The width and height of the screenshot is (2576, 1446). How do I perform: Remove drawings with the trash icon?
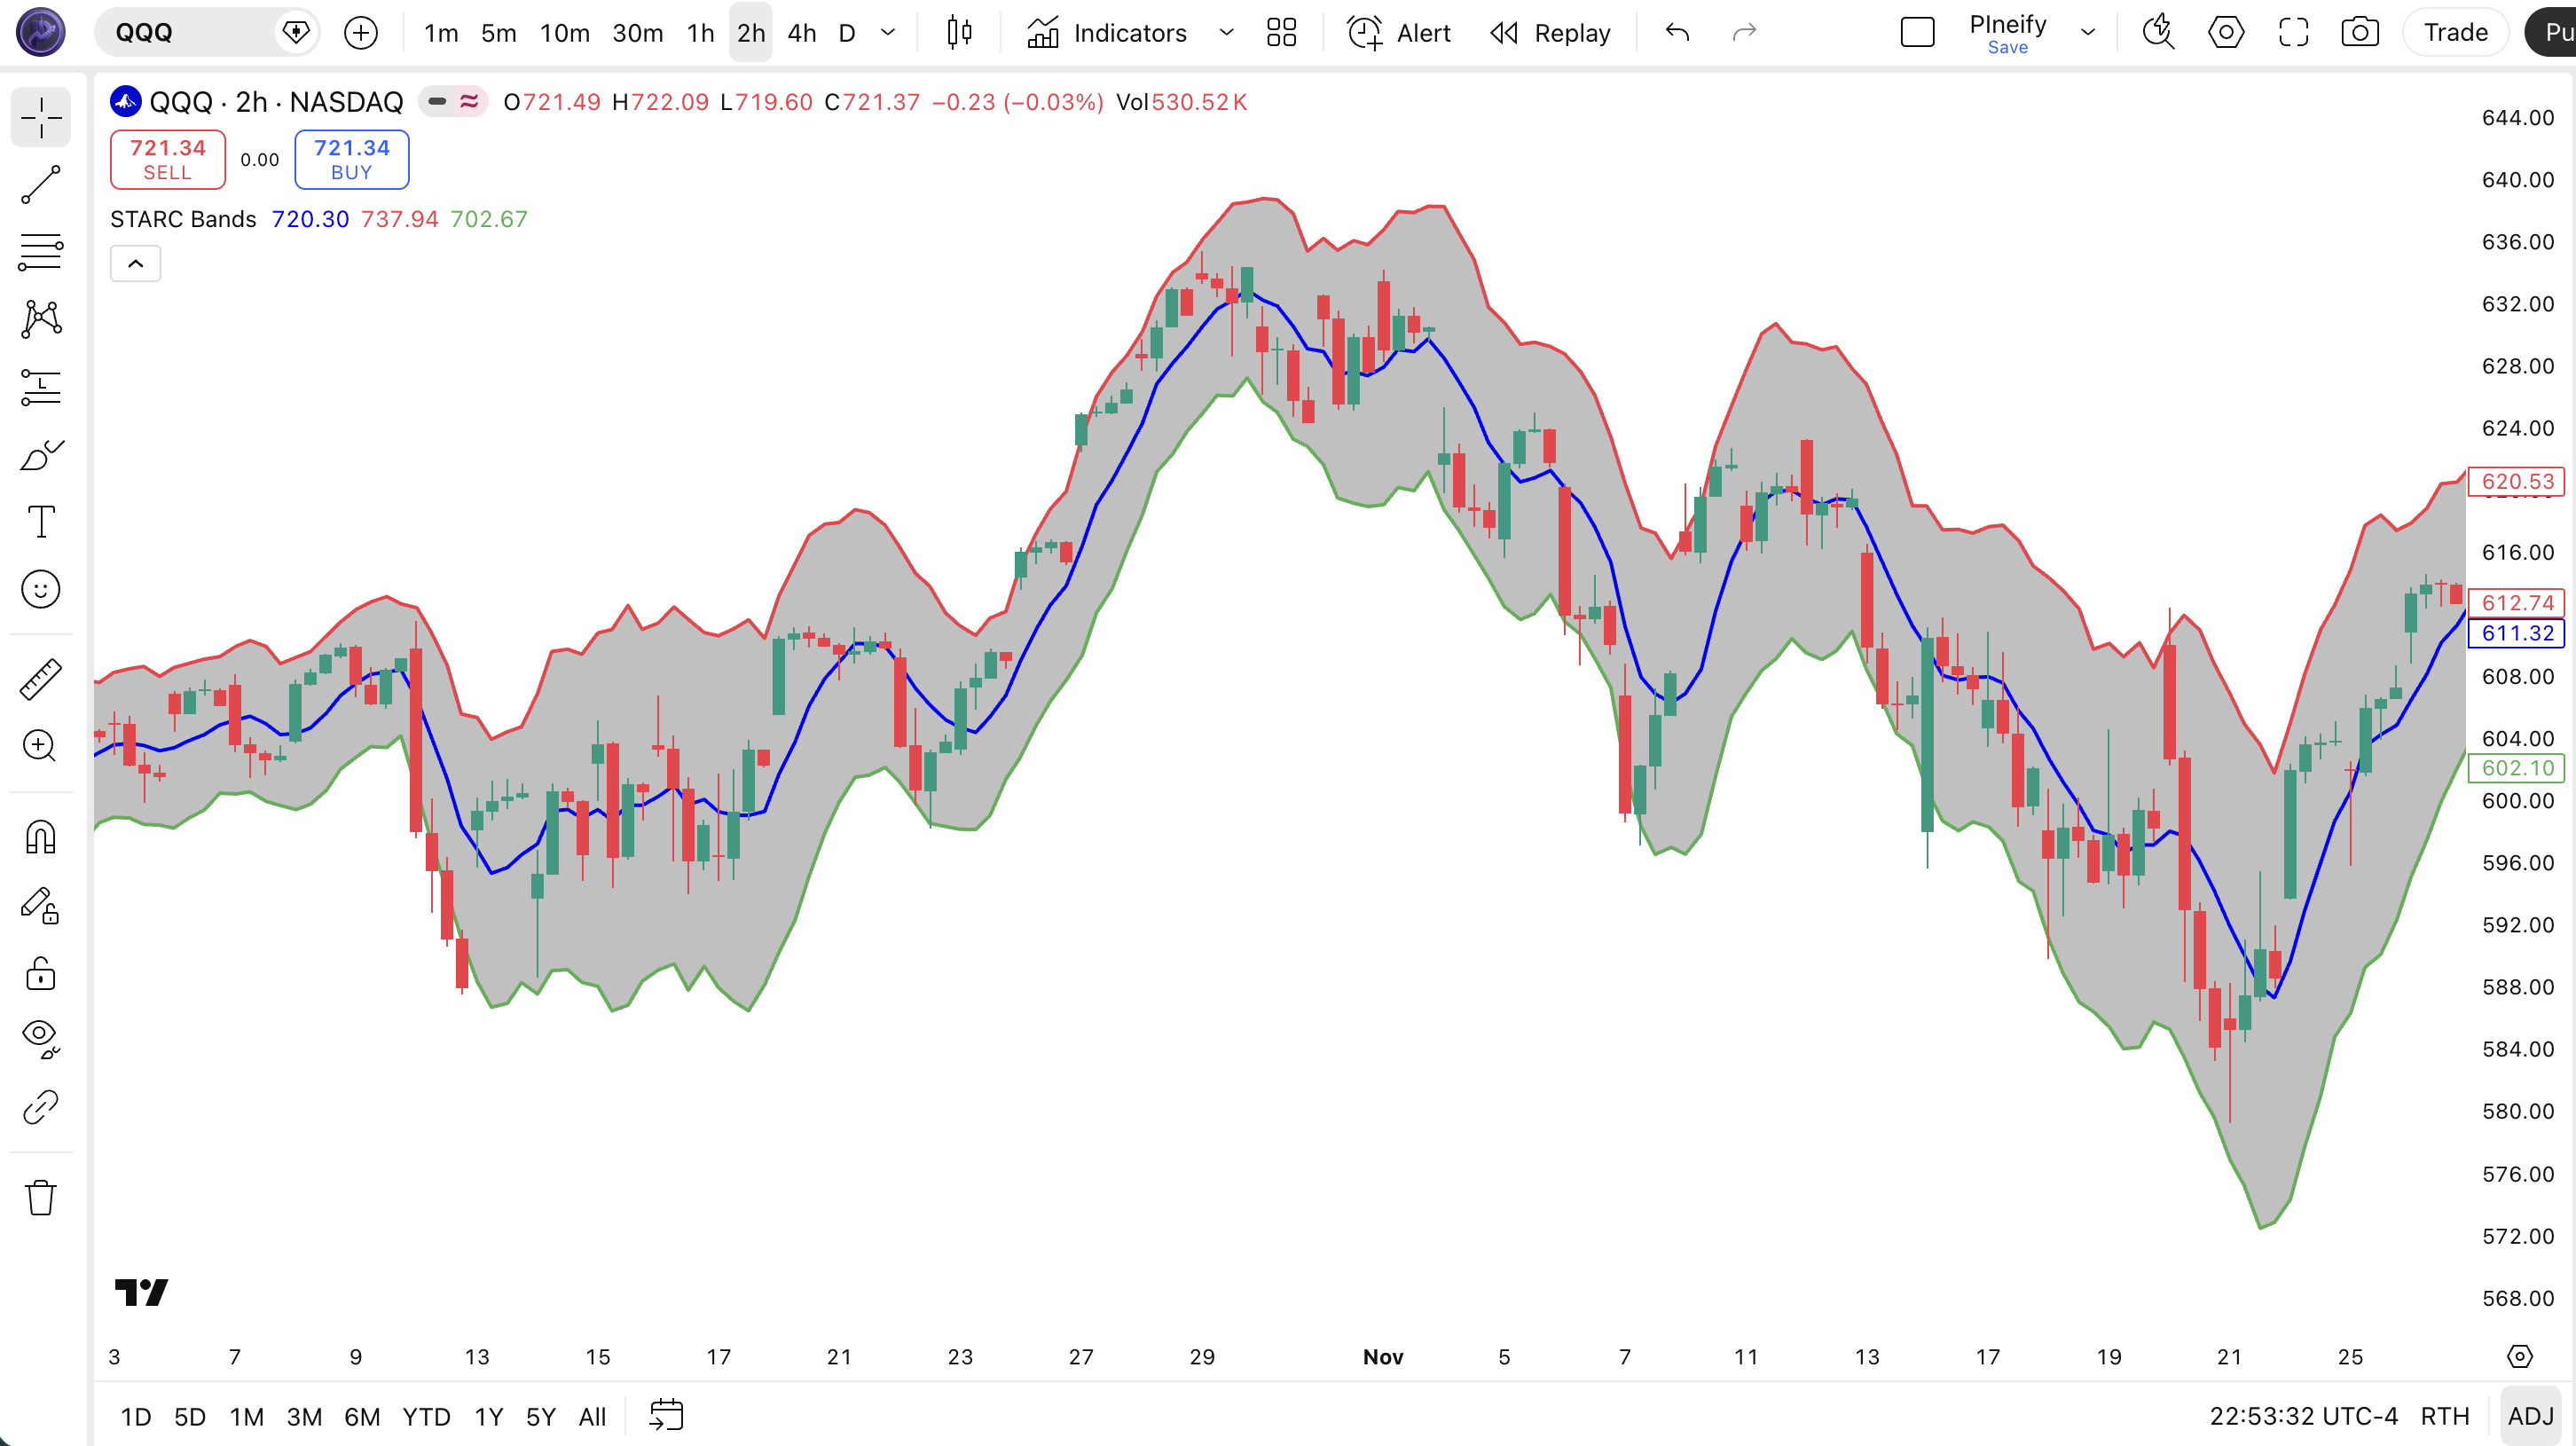pyautogui.click(x=41, y=1197)
